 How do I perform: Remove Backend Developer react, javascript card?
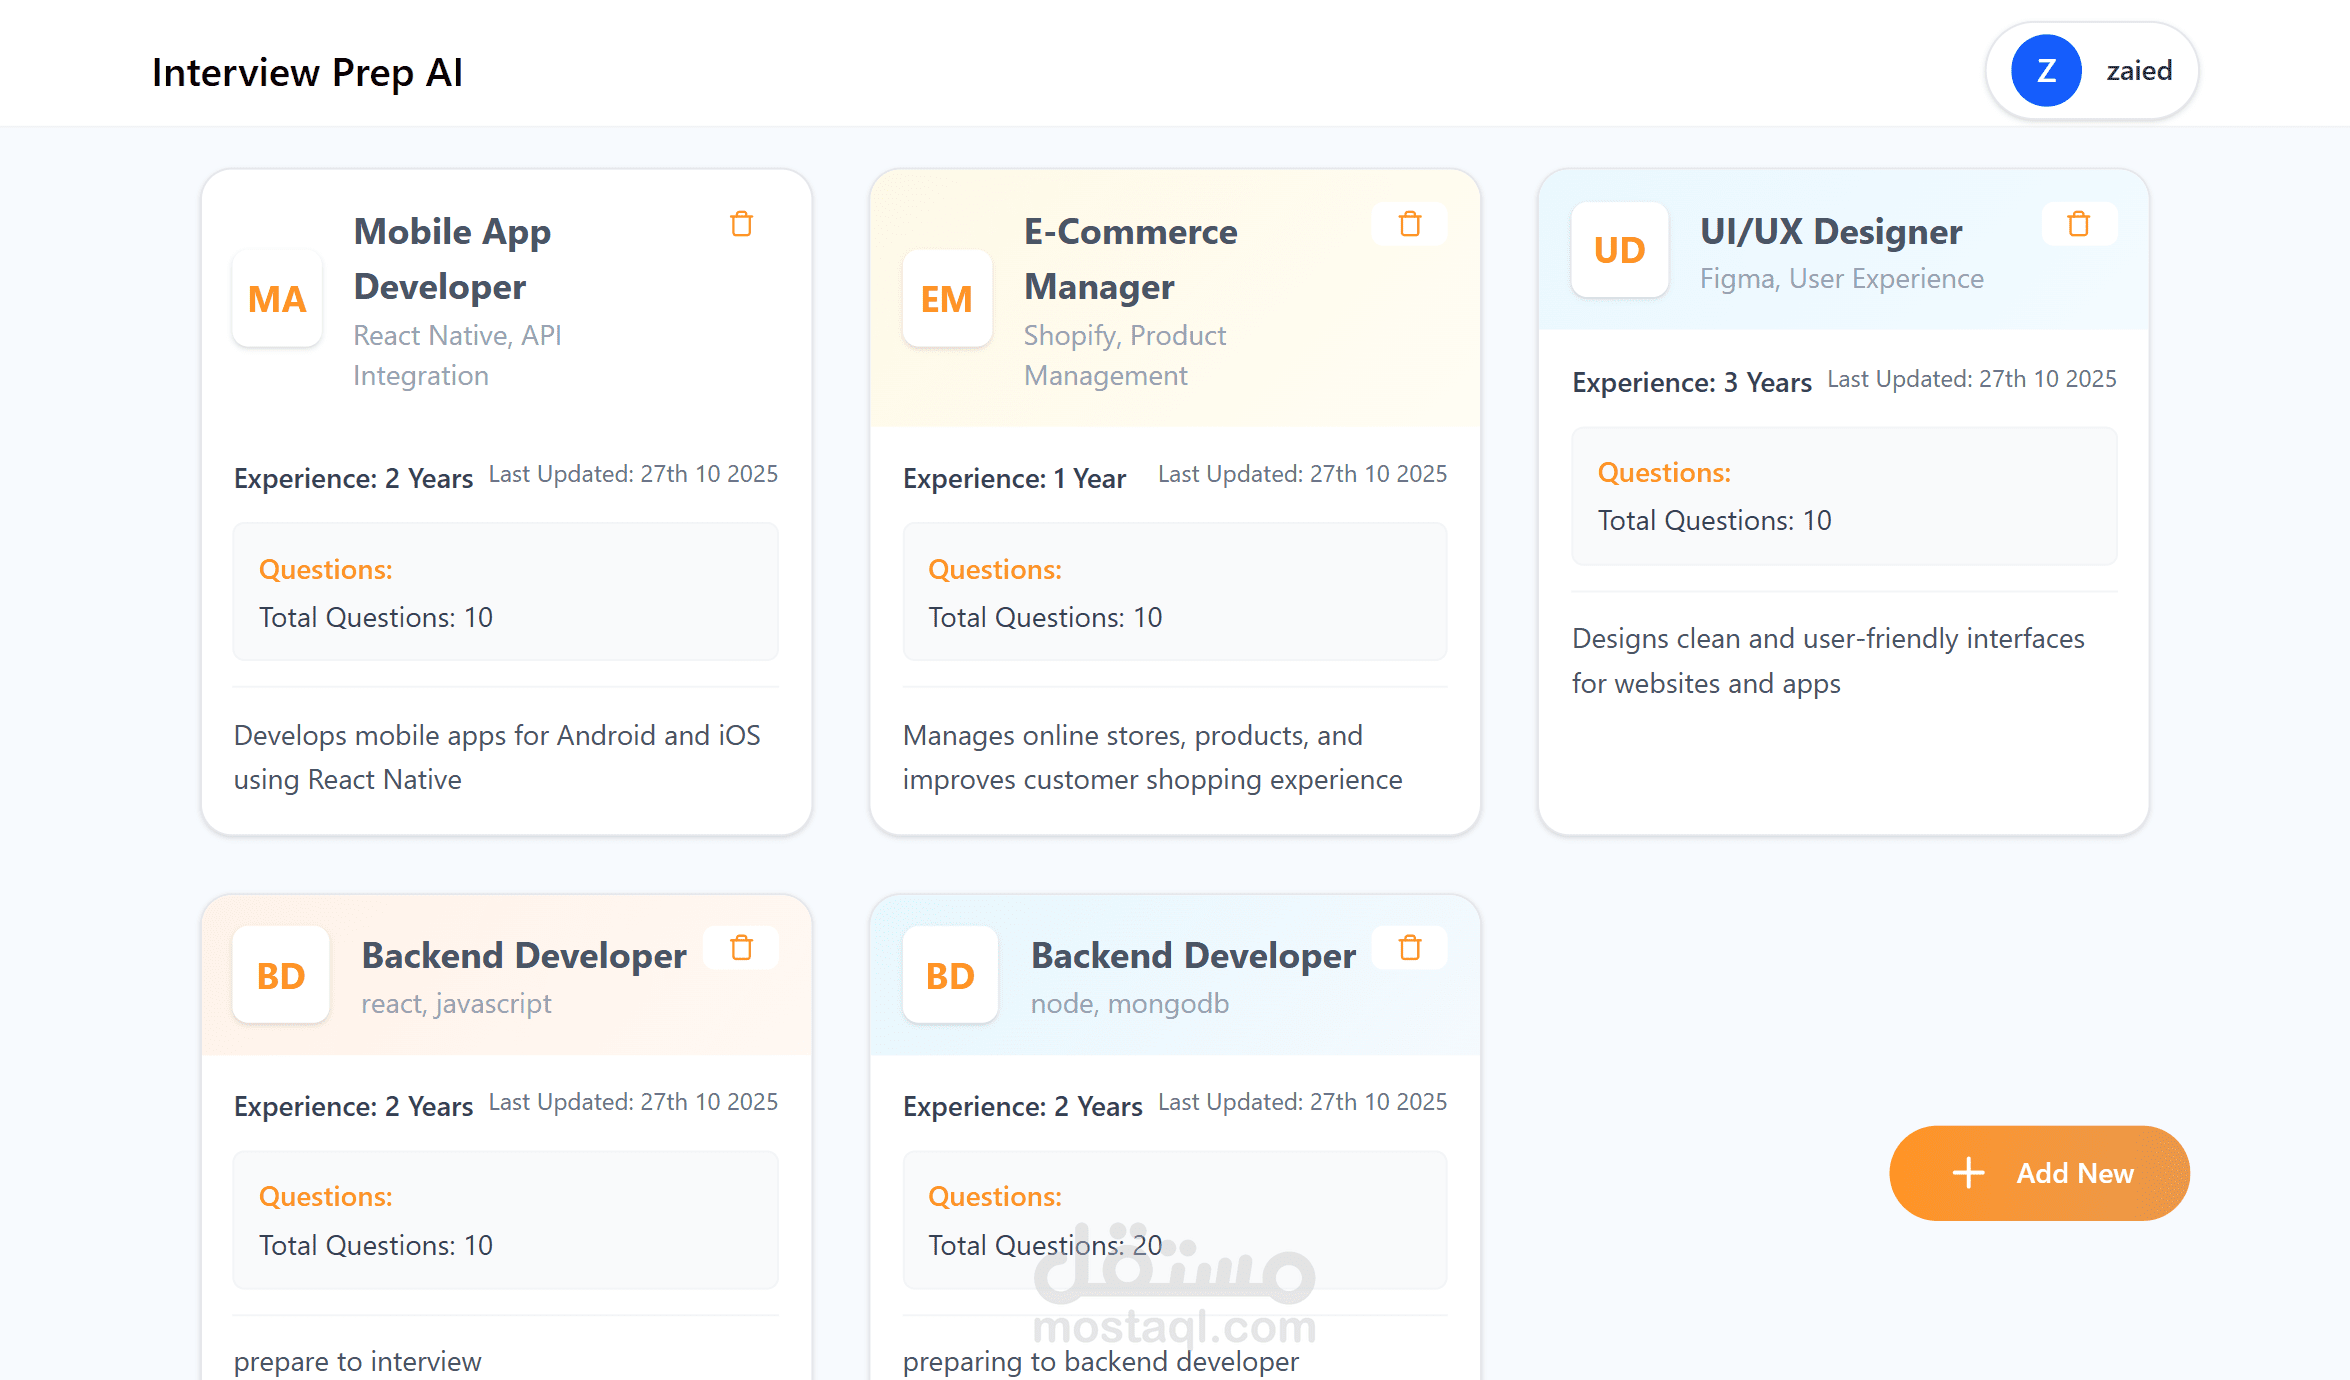pos(741,948)
